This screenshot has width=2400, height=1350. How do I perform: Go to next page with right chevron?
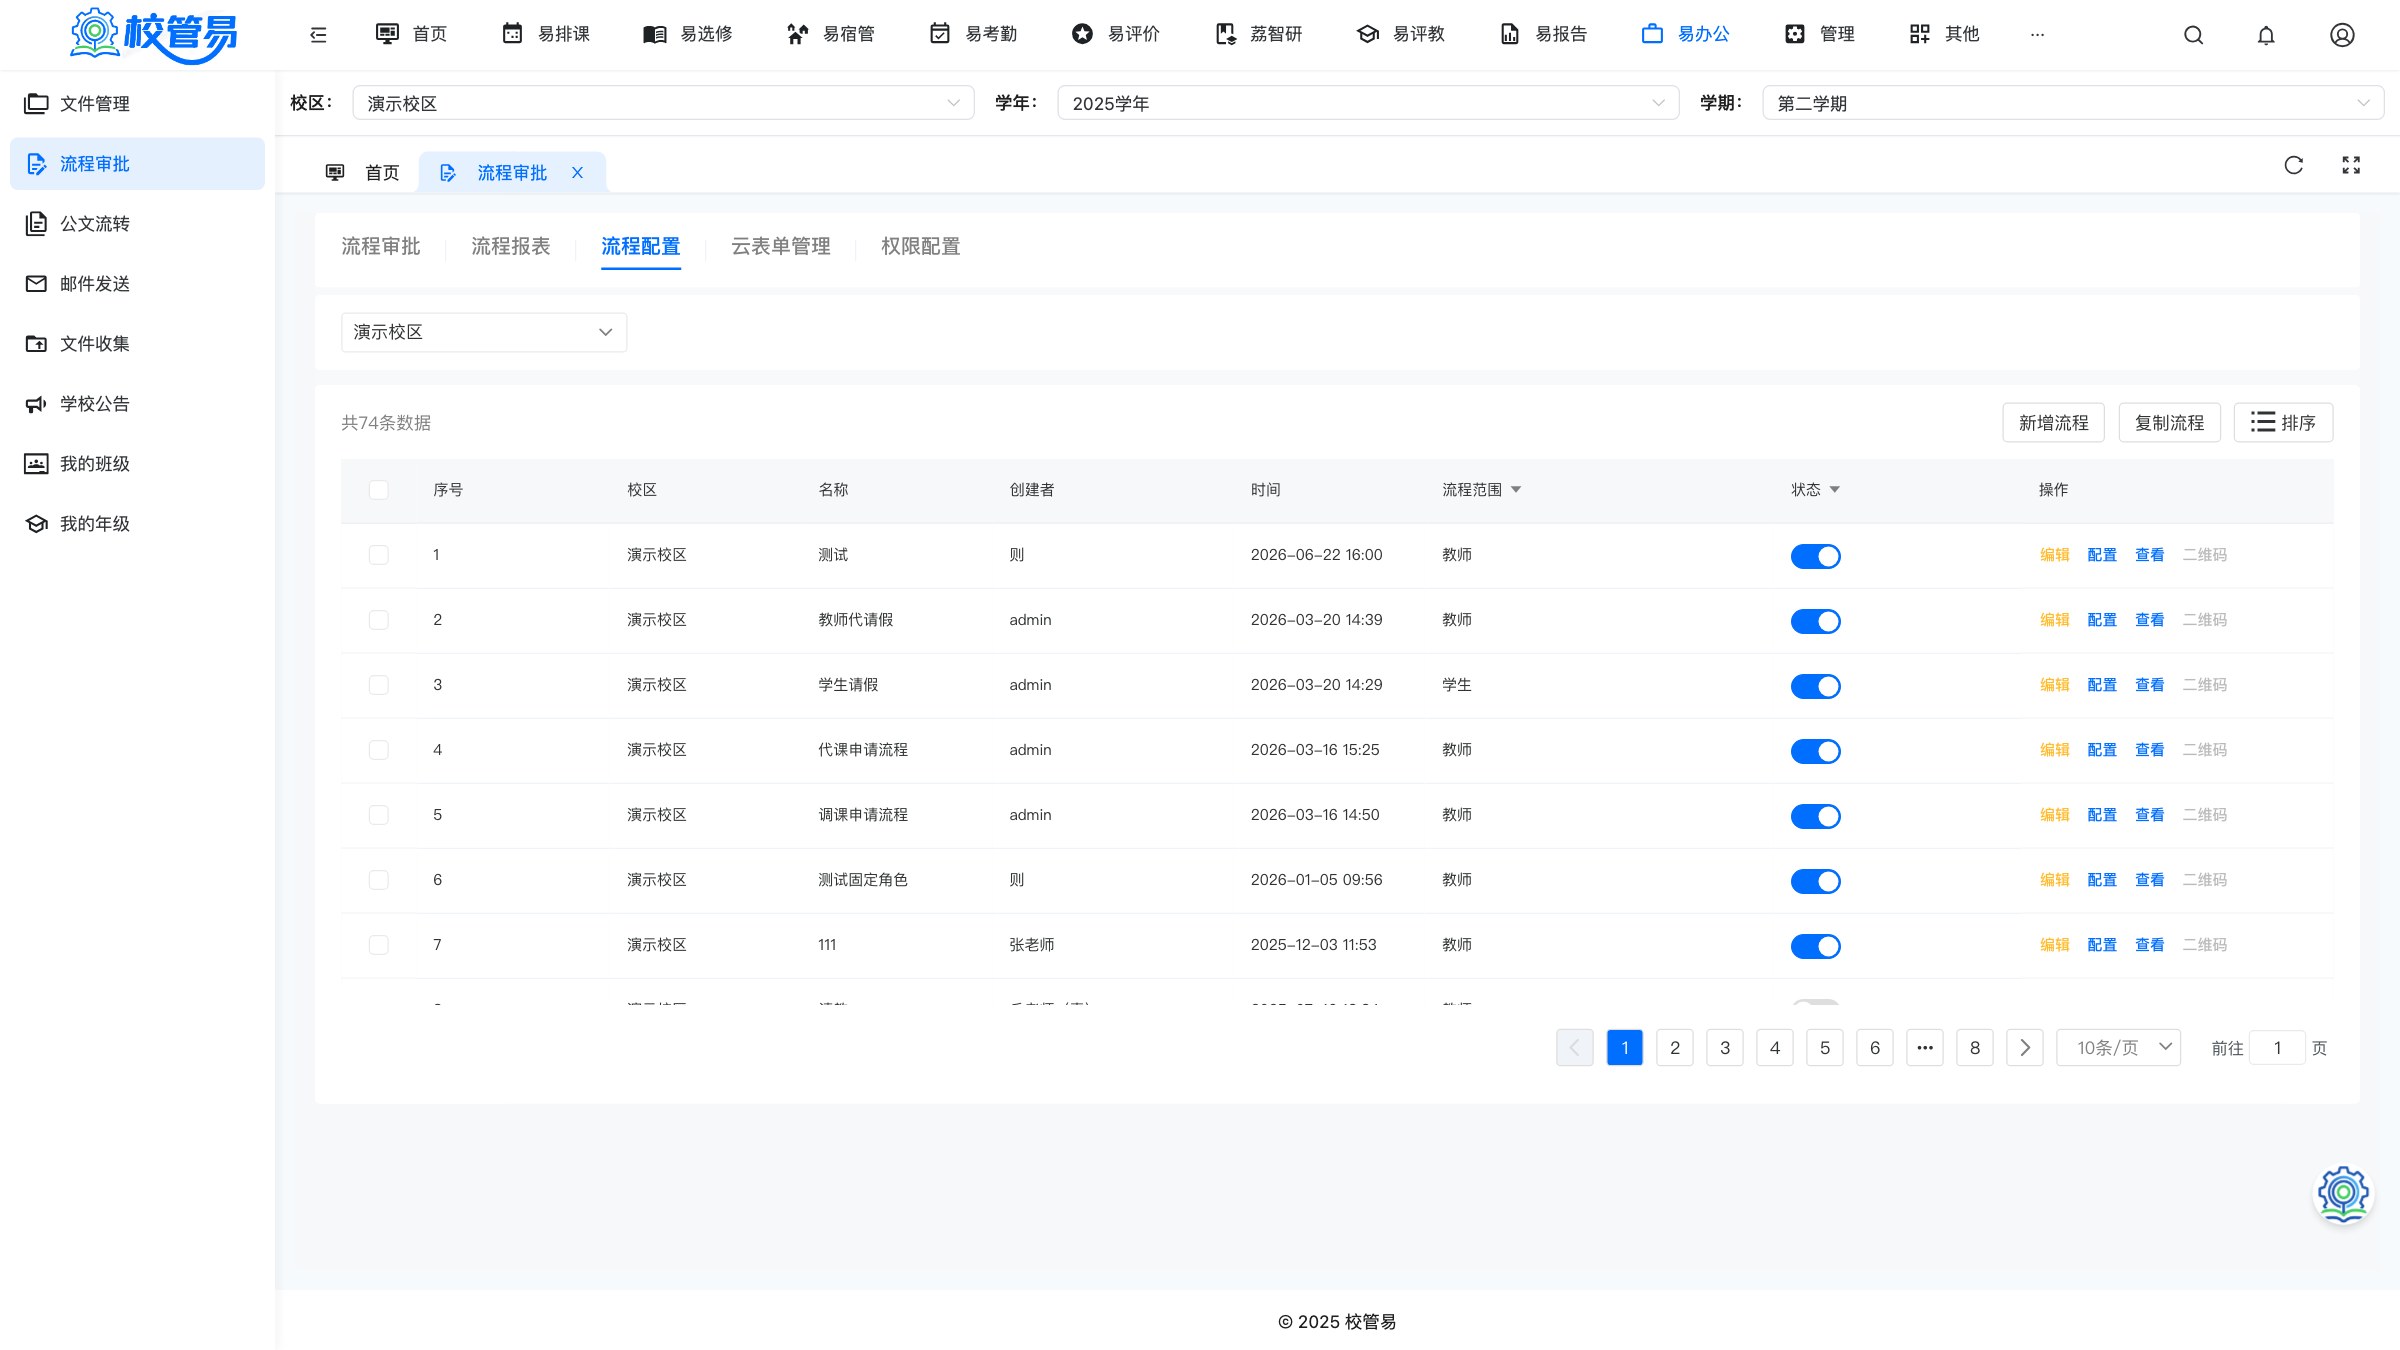point(2025,1048)
